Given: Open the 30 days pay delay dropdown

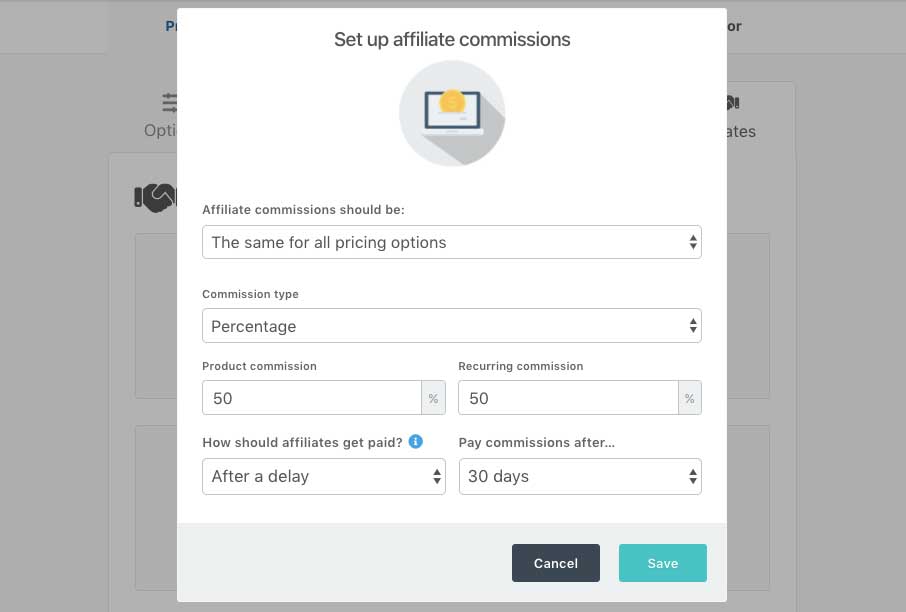Looking at the screenshot, I should click(x=580, y=476).
